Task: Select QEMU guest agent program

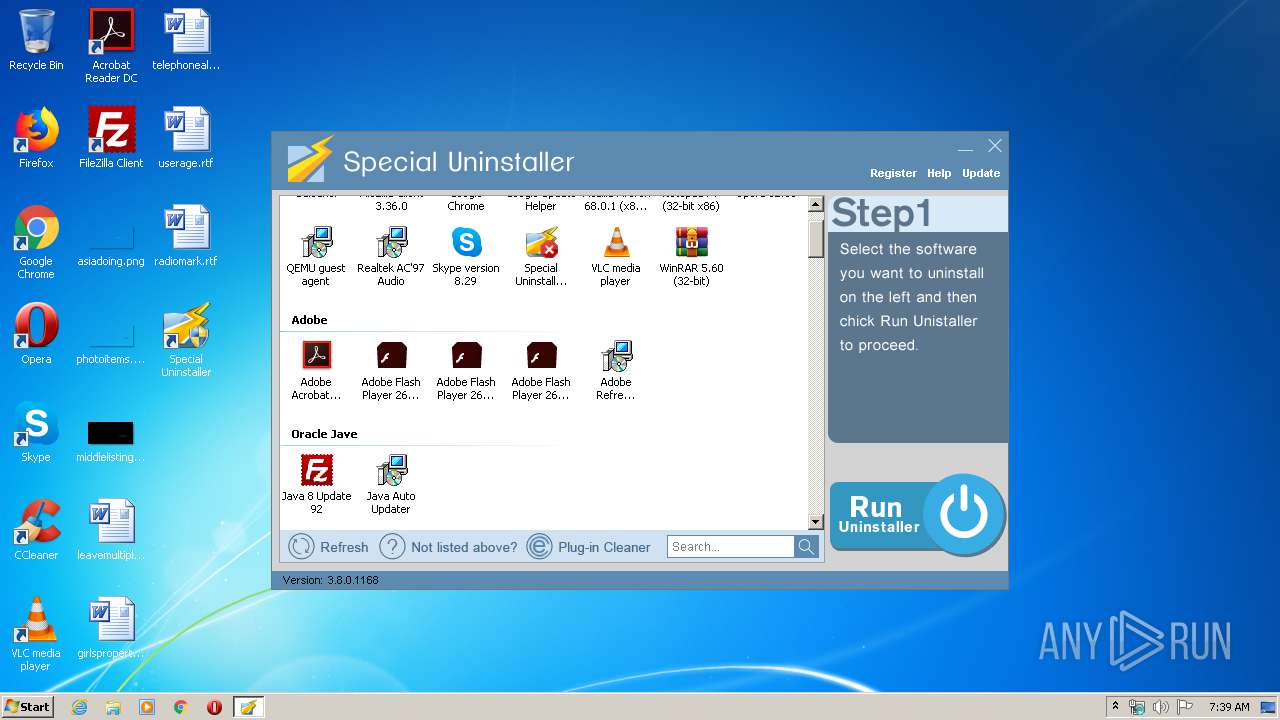Action: pyautogui.click(x=316, y=256)
